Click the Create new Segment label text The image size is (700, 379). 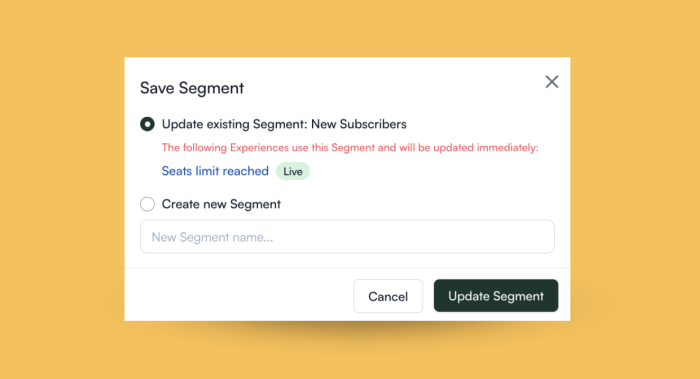pos(221,204)
